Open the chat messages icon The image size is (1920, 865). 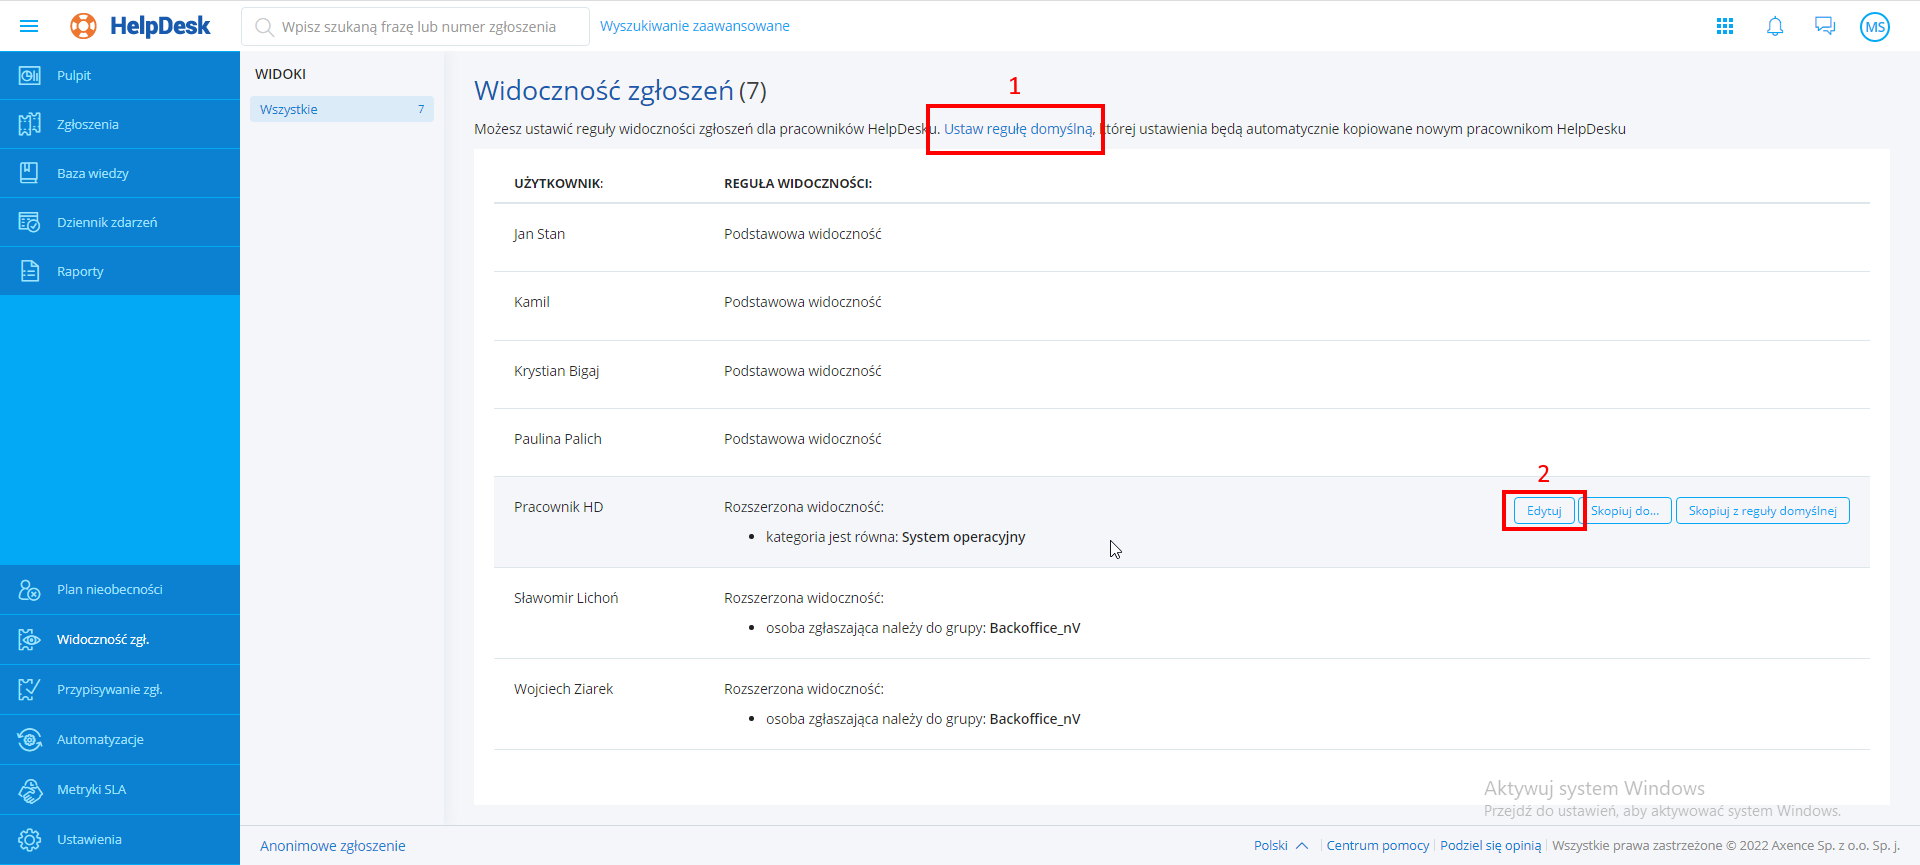pos(1825,26)
